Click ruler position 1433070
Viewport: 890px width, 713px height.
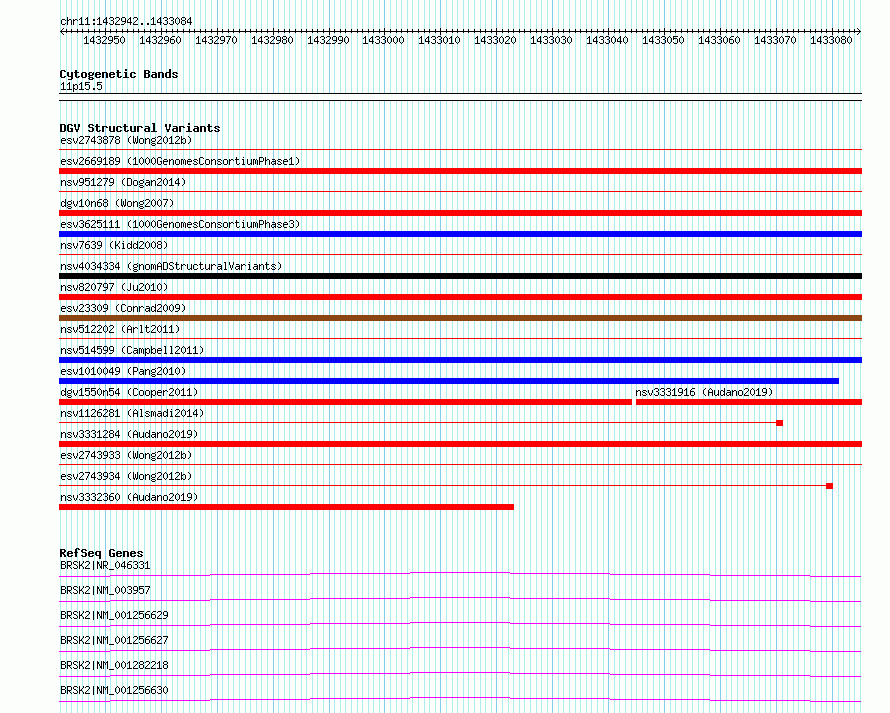click(x=775, y=40)
